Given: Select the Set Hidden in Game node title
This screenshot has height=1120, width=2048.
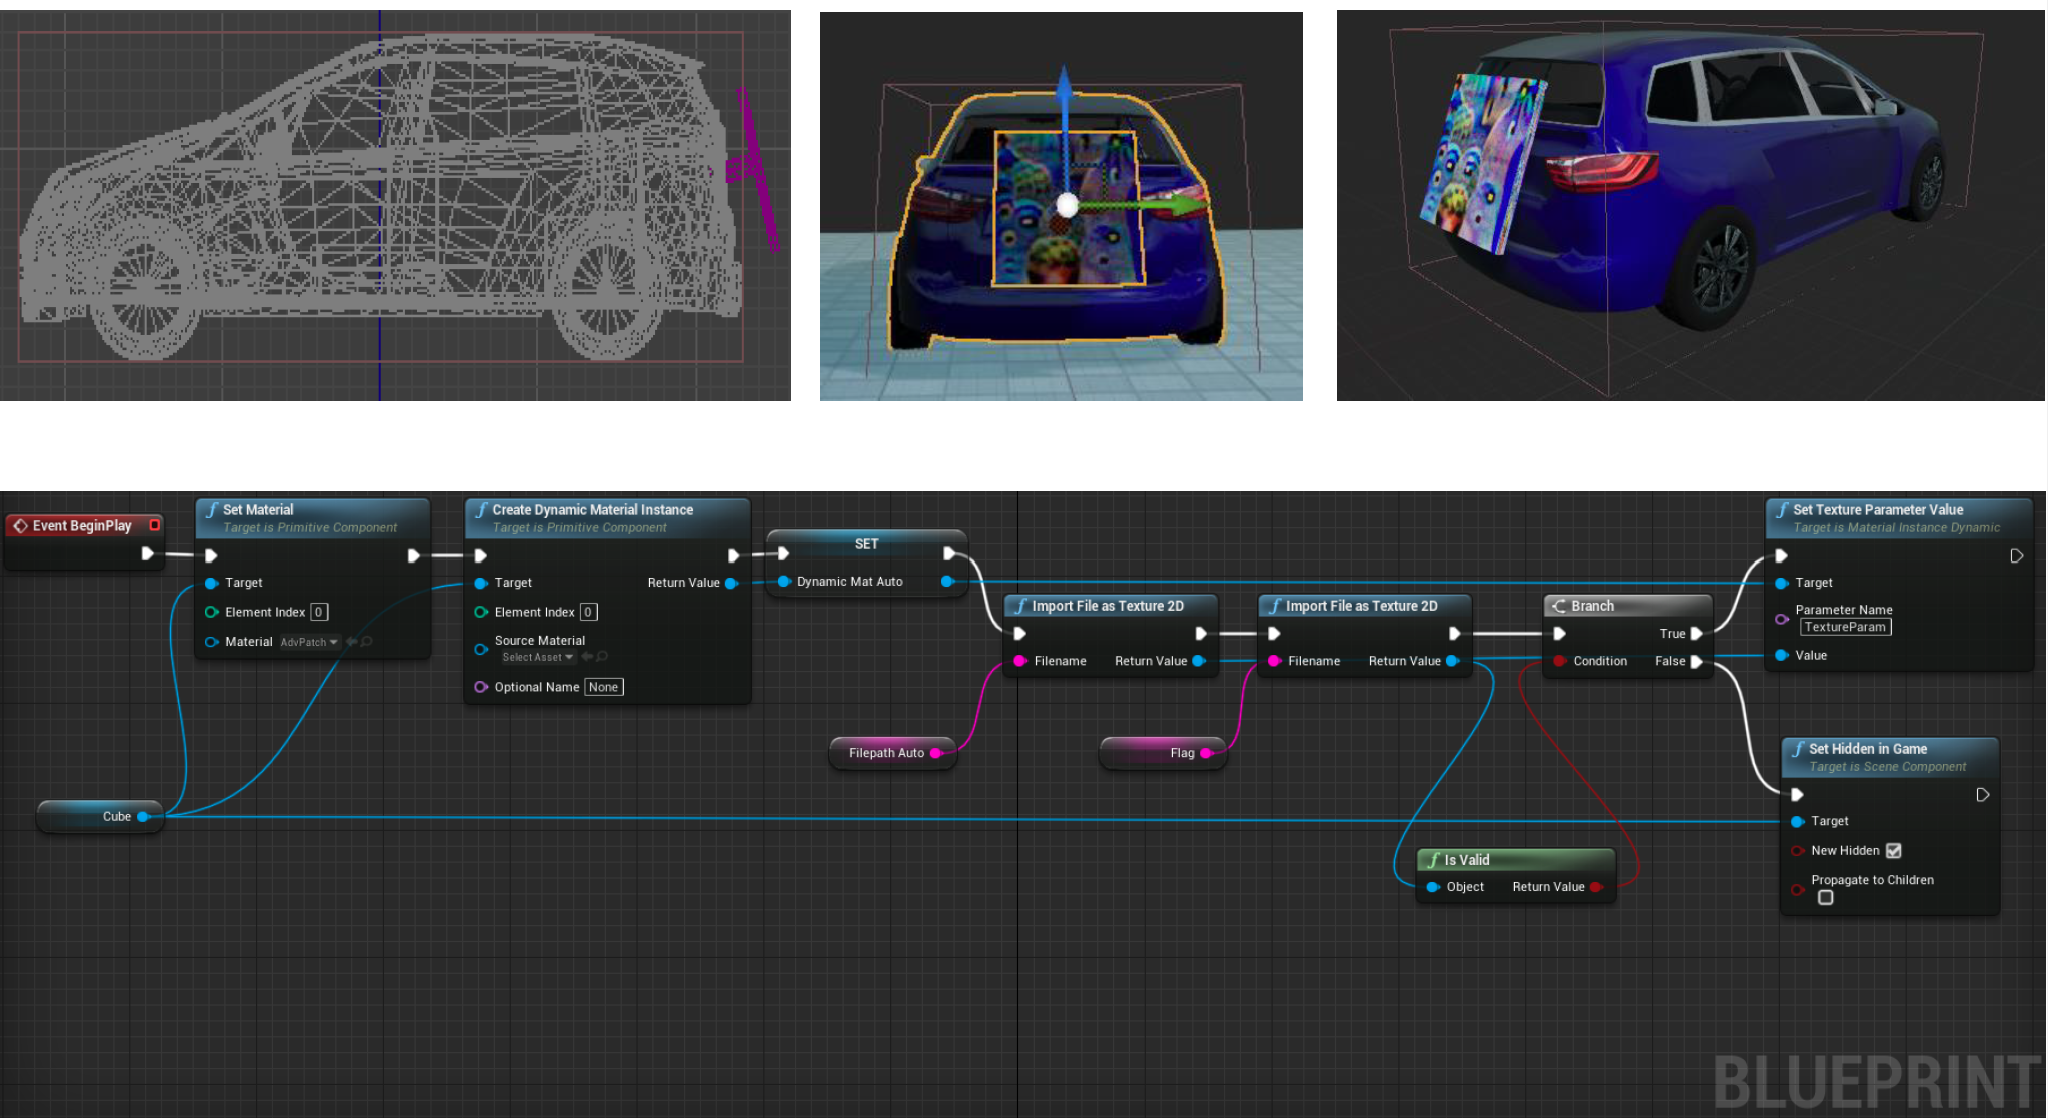Looking at the screenshot, I should 1867,749.
